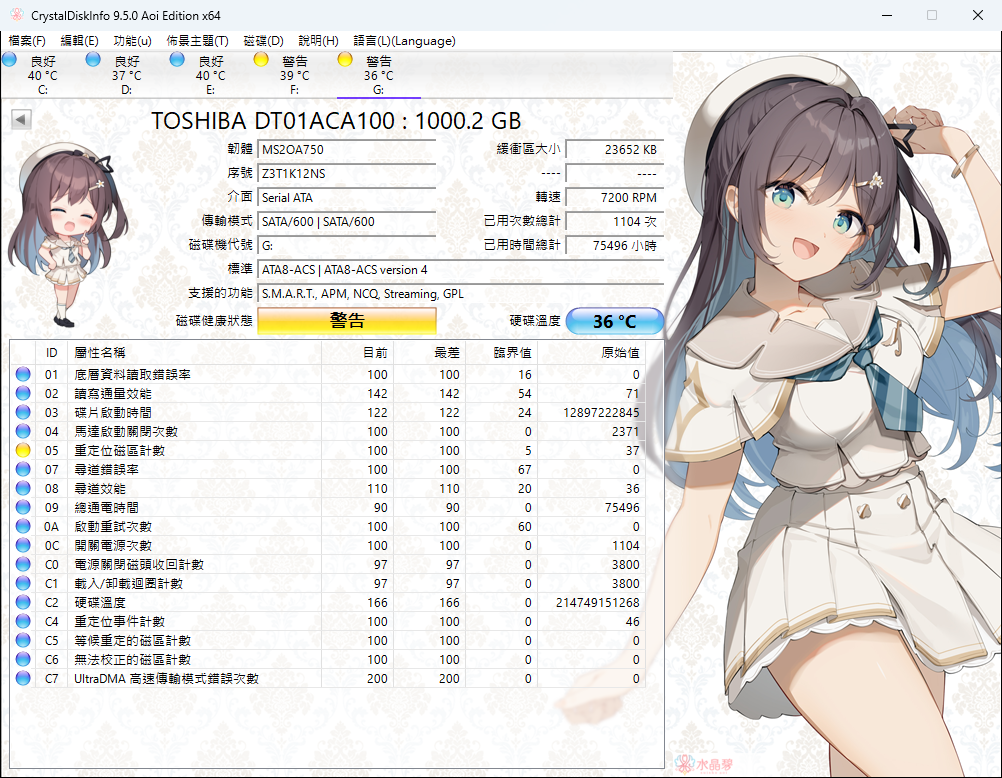Open the 磁碟(D) menu
Image resolution: width=1002 pixels, height=778 pixels.
tap(263, 41)
